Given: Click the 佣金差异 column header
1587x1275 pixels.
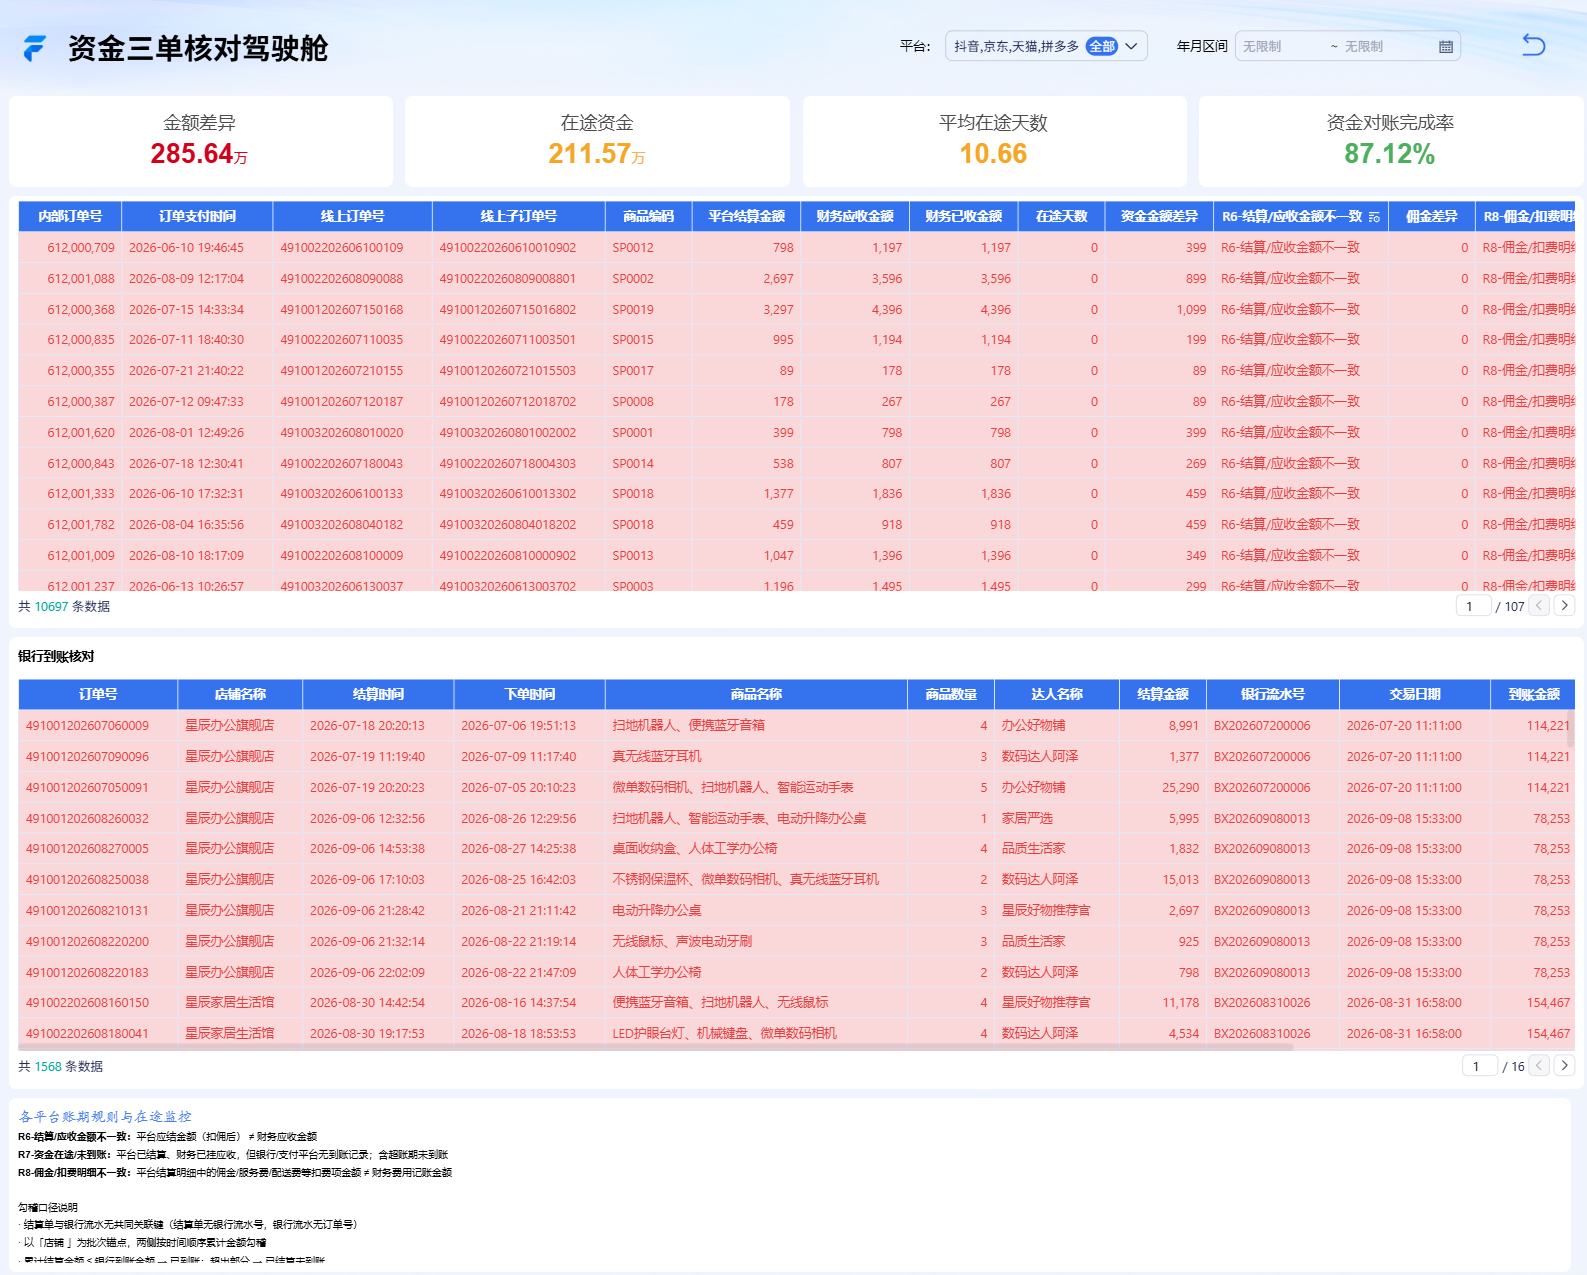Looking at the screenshot, I should [1431, 216].
